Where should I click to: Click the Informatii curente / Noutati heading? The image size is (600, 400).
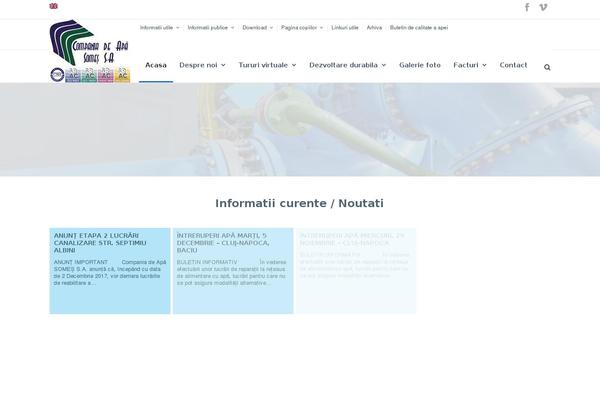(x=299, y=203)
